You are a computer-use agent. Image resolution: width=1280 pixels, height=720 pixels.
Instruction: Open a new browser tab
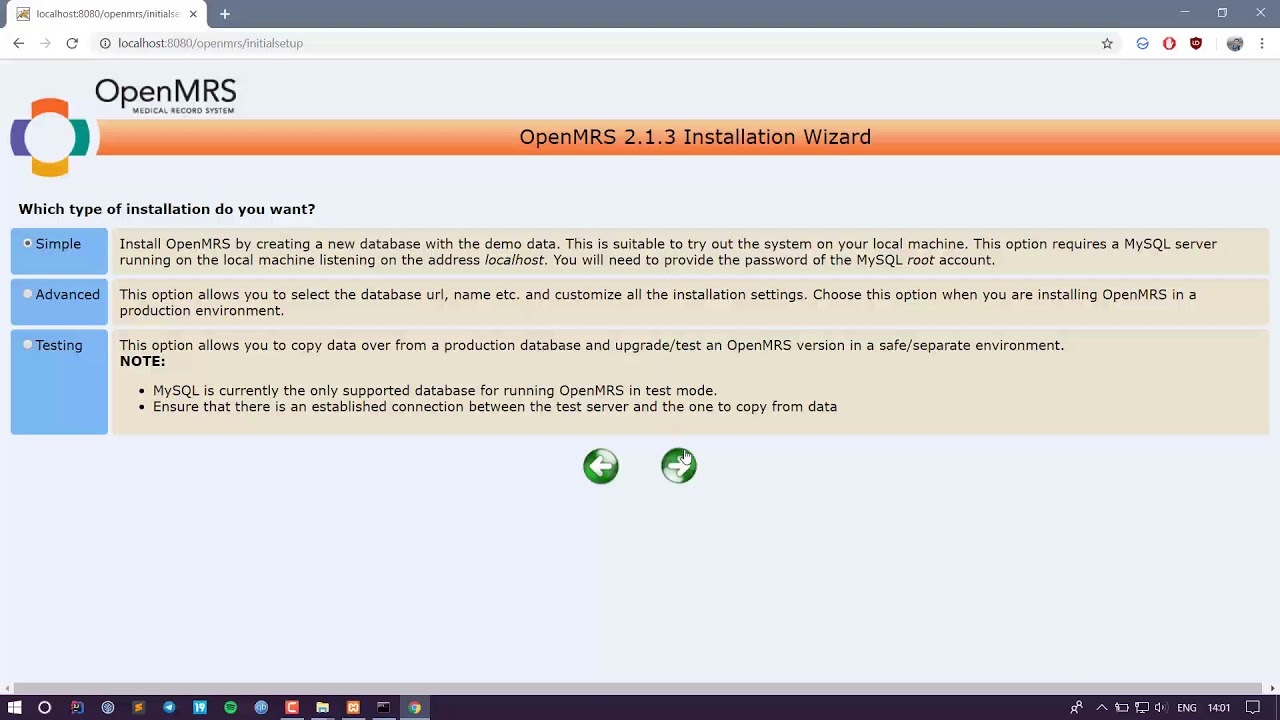point(225,14)
